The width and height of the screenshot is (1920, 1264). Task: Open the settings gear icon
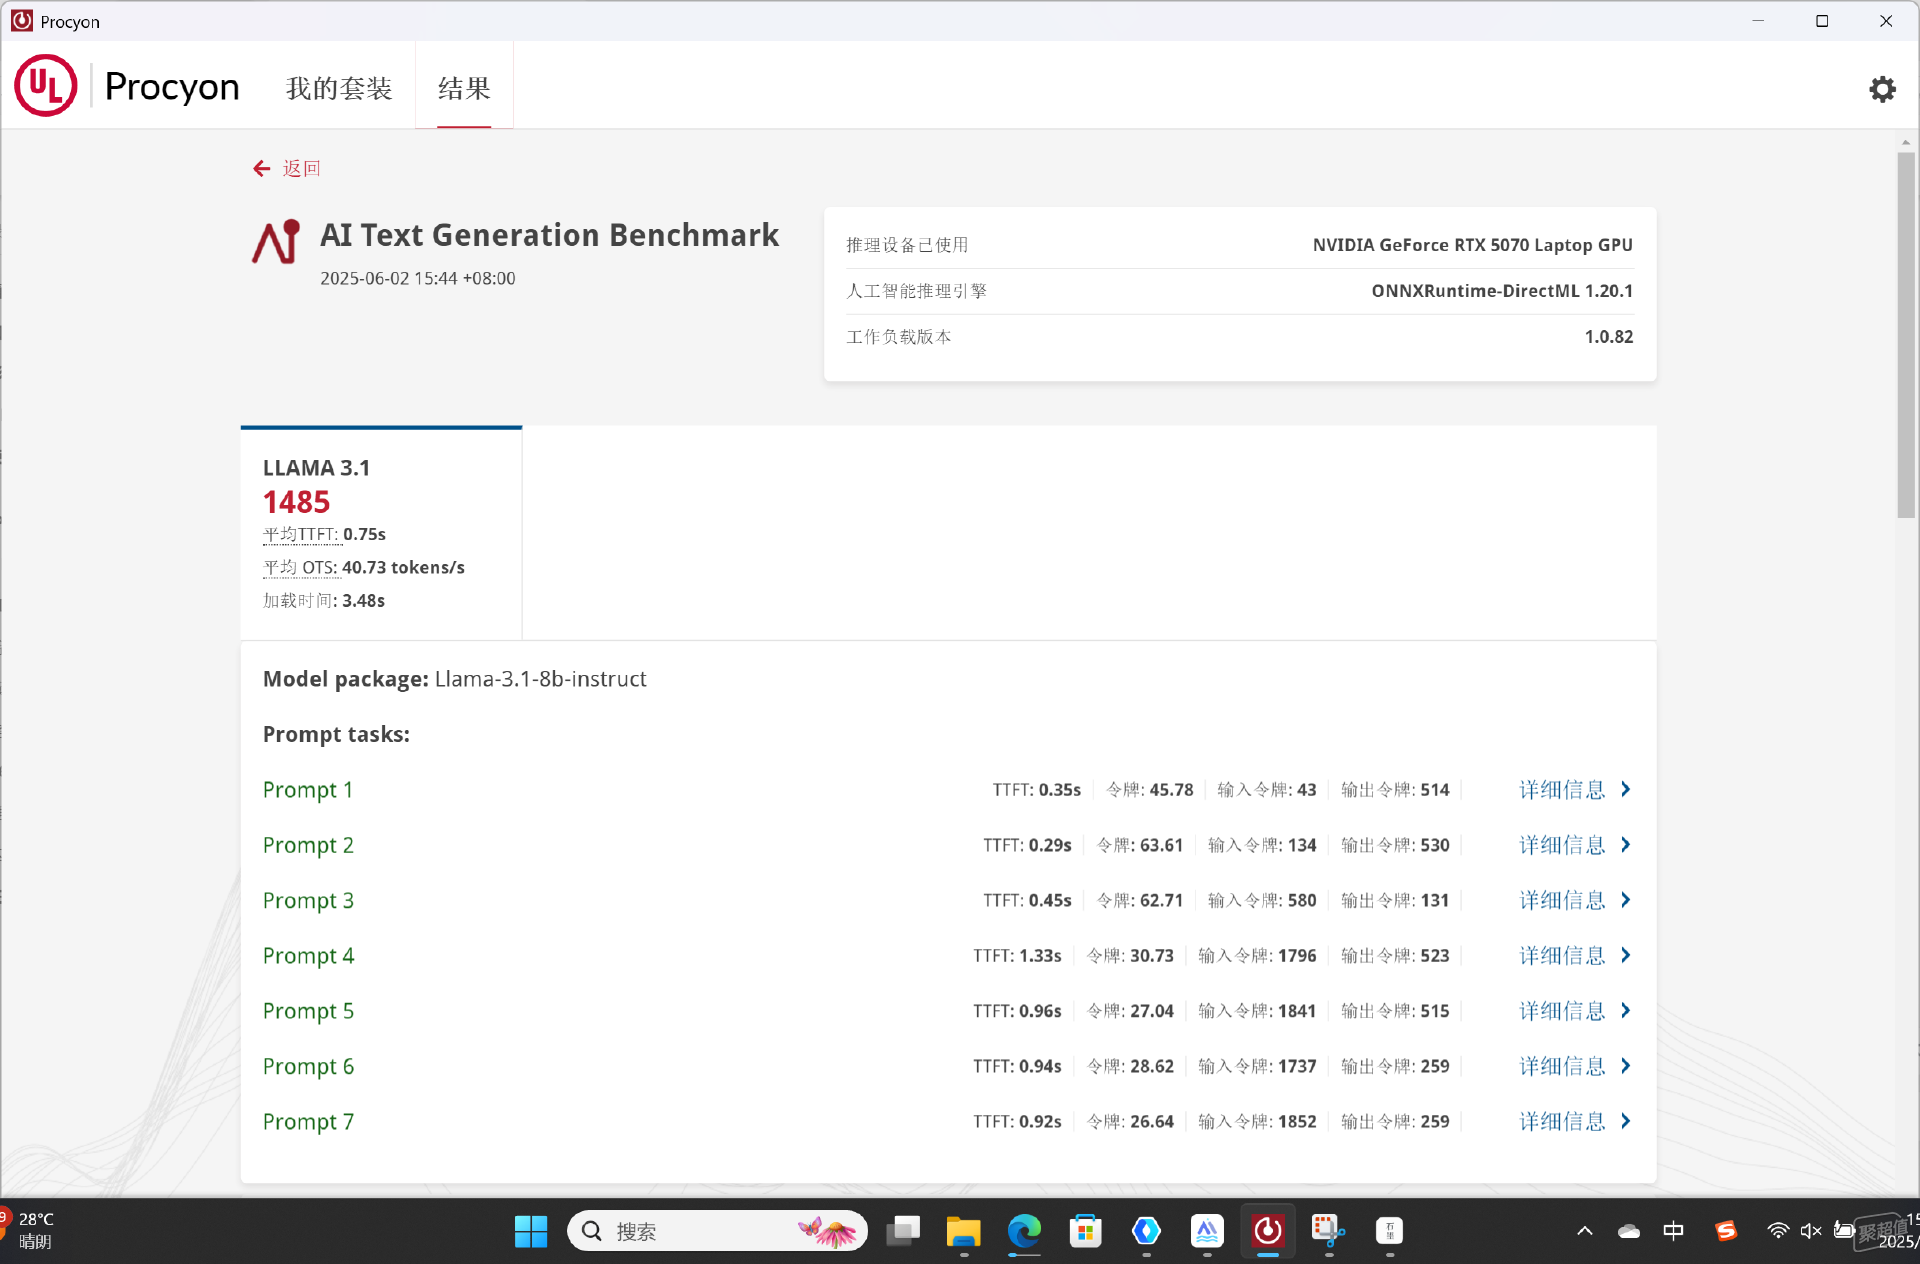(x=1882, y=89)
